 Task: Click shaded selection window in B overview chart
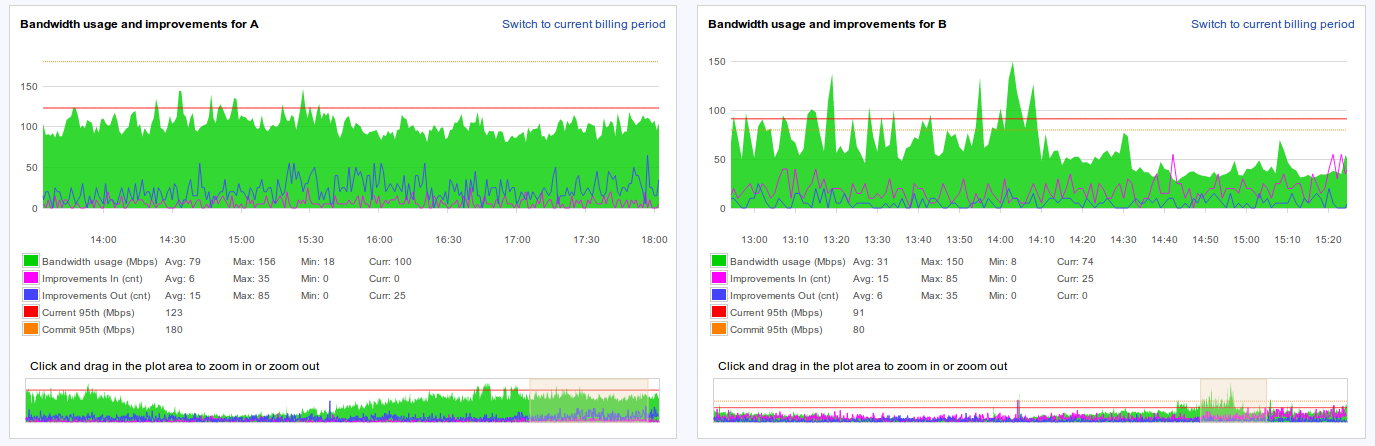[x=1233, y=400]
